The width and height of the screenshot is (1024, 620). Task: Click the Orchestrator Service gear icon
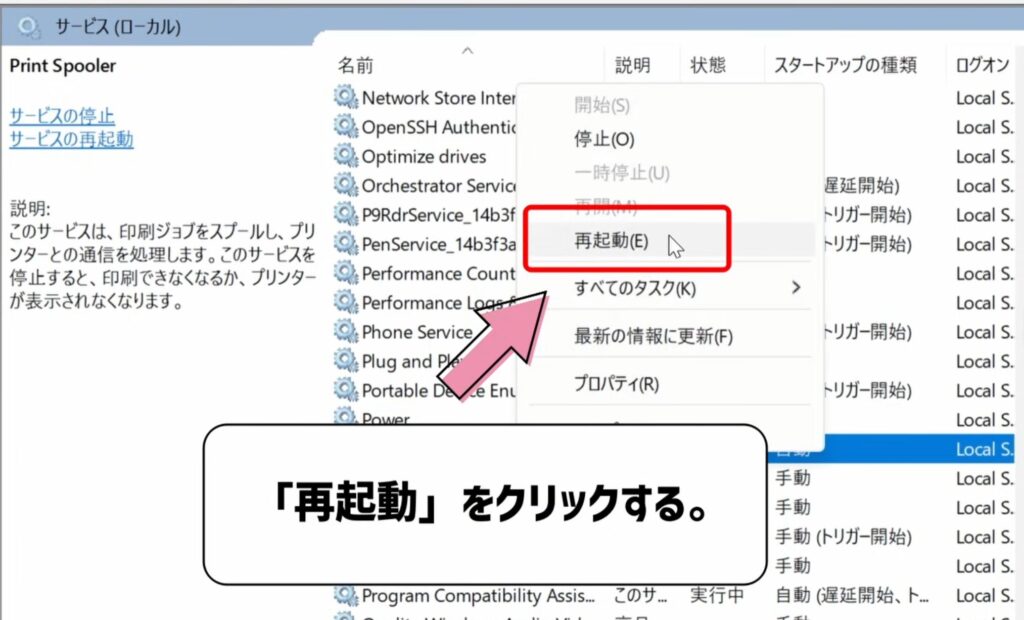(x=342, y=186)
